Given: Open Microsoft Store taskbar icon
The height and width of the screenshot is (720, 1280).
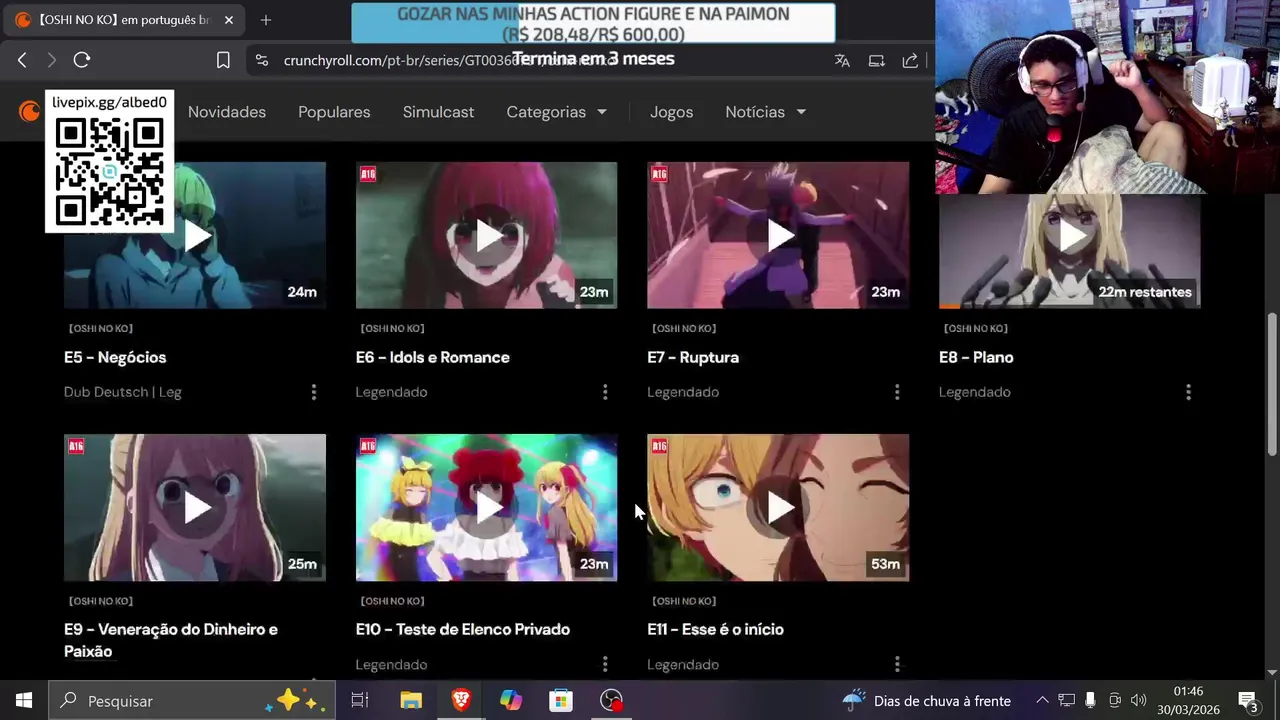Looking at the screenshot, I should pyautogui.click(x=561, y=700).
